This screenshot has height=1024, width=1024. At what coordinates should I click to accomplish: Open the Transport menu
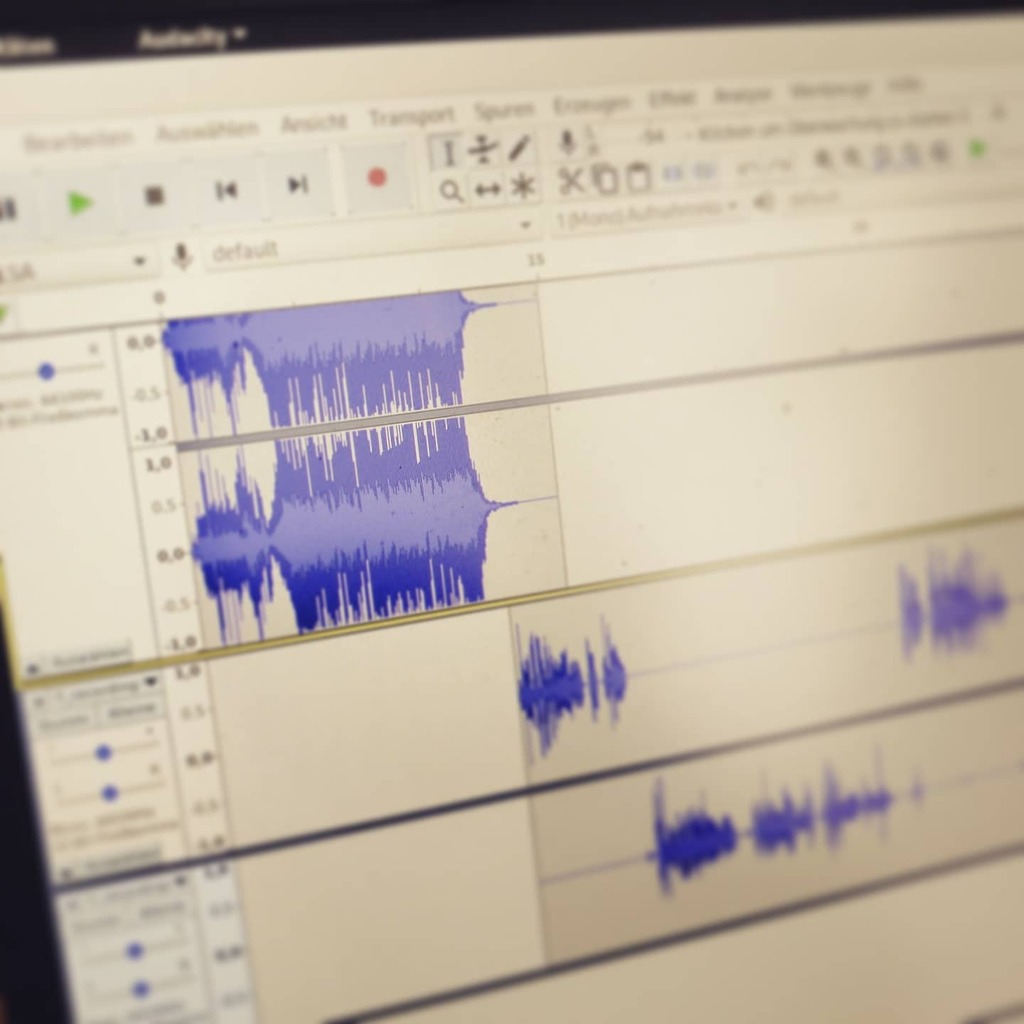pyautogui.click(x=411, y=116)
